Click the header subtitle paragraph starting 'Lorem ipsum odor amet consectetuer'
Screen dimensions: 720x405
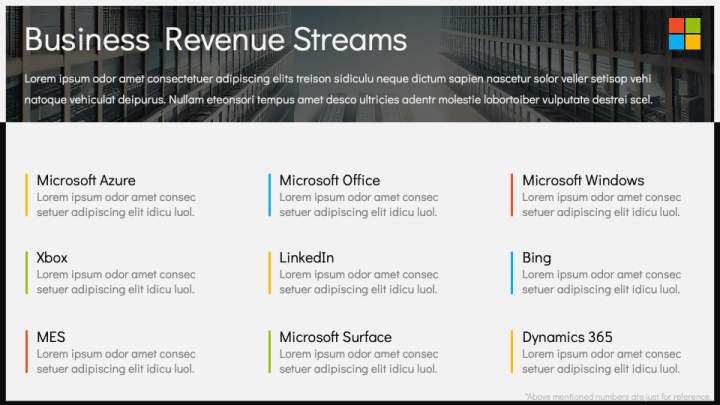click(338, 89)
